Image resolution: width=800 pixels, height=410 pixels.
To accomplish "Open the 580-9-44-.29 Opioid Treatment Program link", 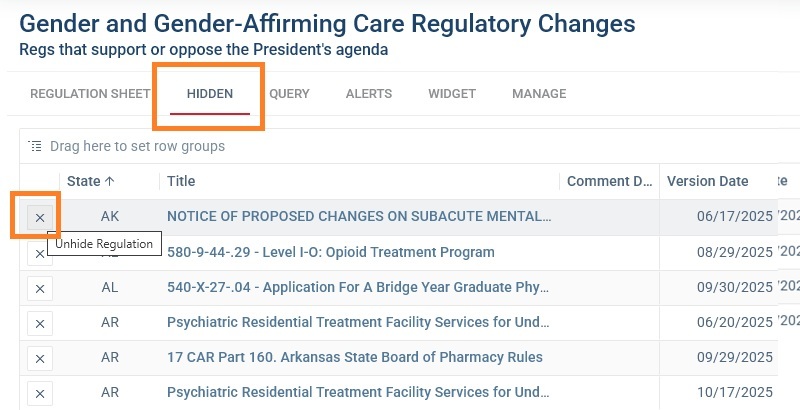I will [331, 252].
